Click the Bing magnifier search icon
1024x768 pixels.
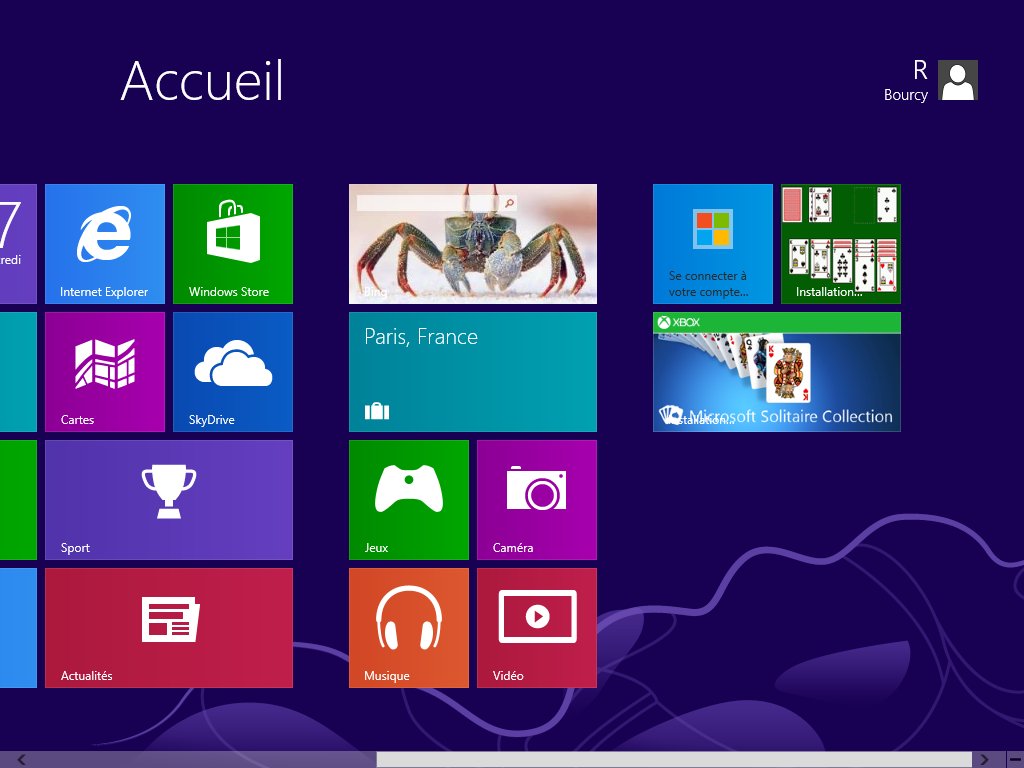[509, 203]
